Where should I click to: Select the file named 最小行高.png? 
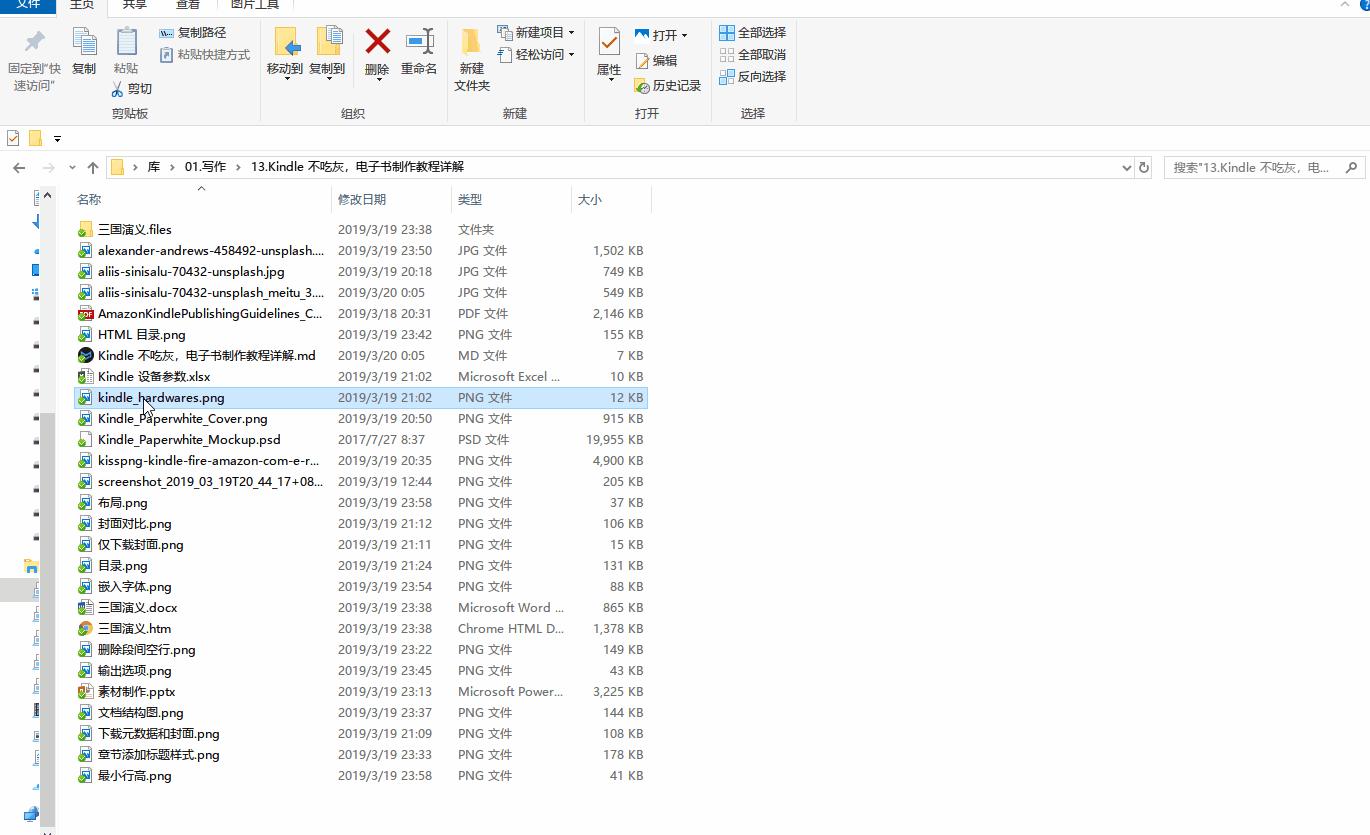pos(135,776)
